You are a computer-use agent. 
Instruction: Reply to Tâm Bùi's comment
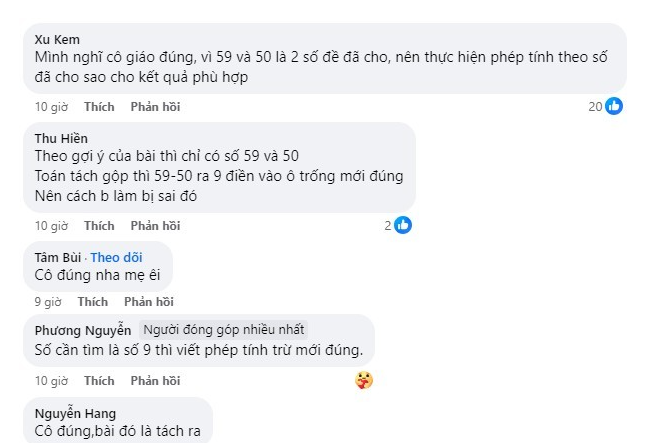pyautogui.click(x=149, y=302)
